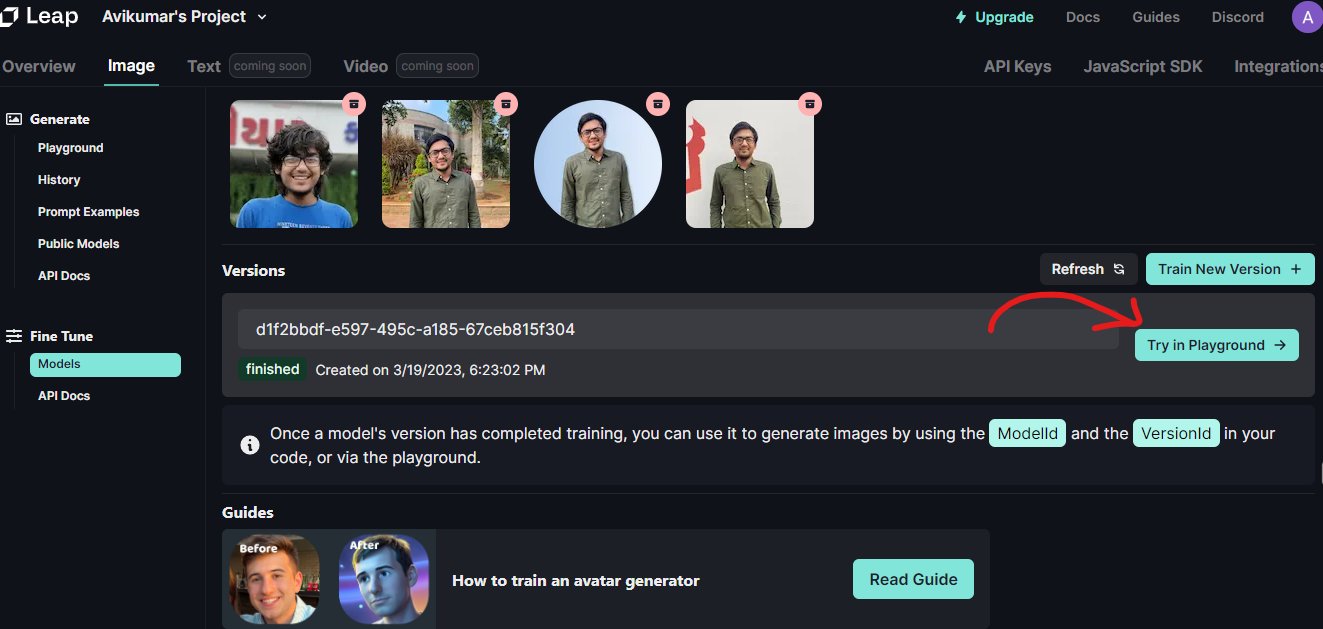The width and height of the screenshot is (1323, 629).
Task: Open Prompt Examples in the sidebar
Action: pos(88,212)
